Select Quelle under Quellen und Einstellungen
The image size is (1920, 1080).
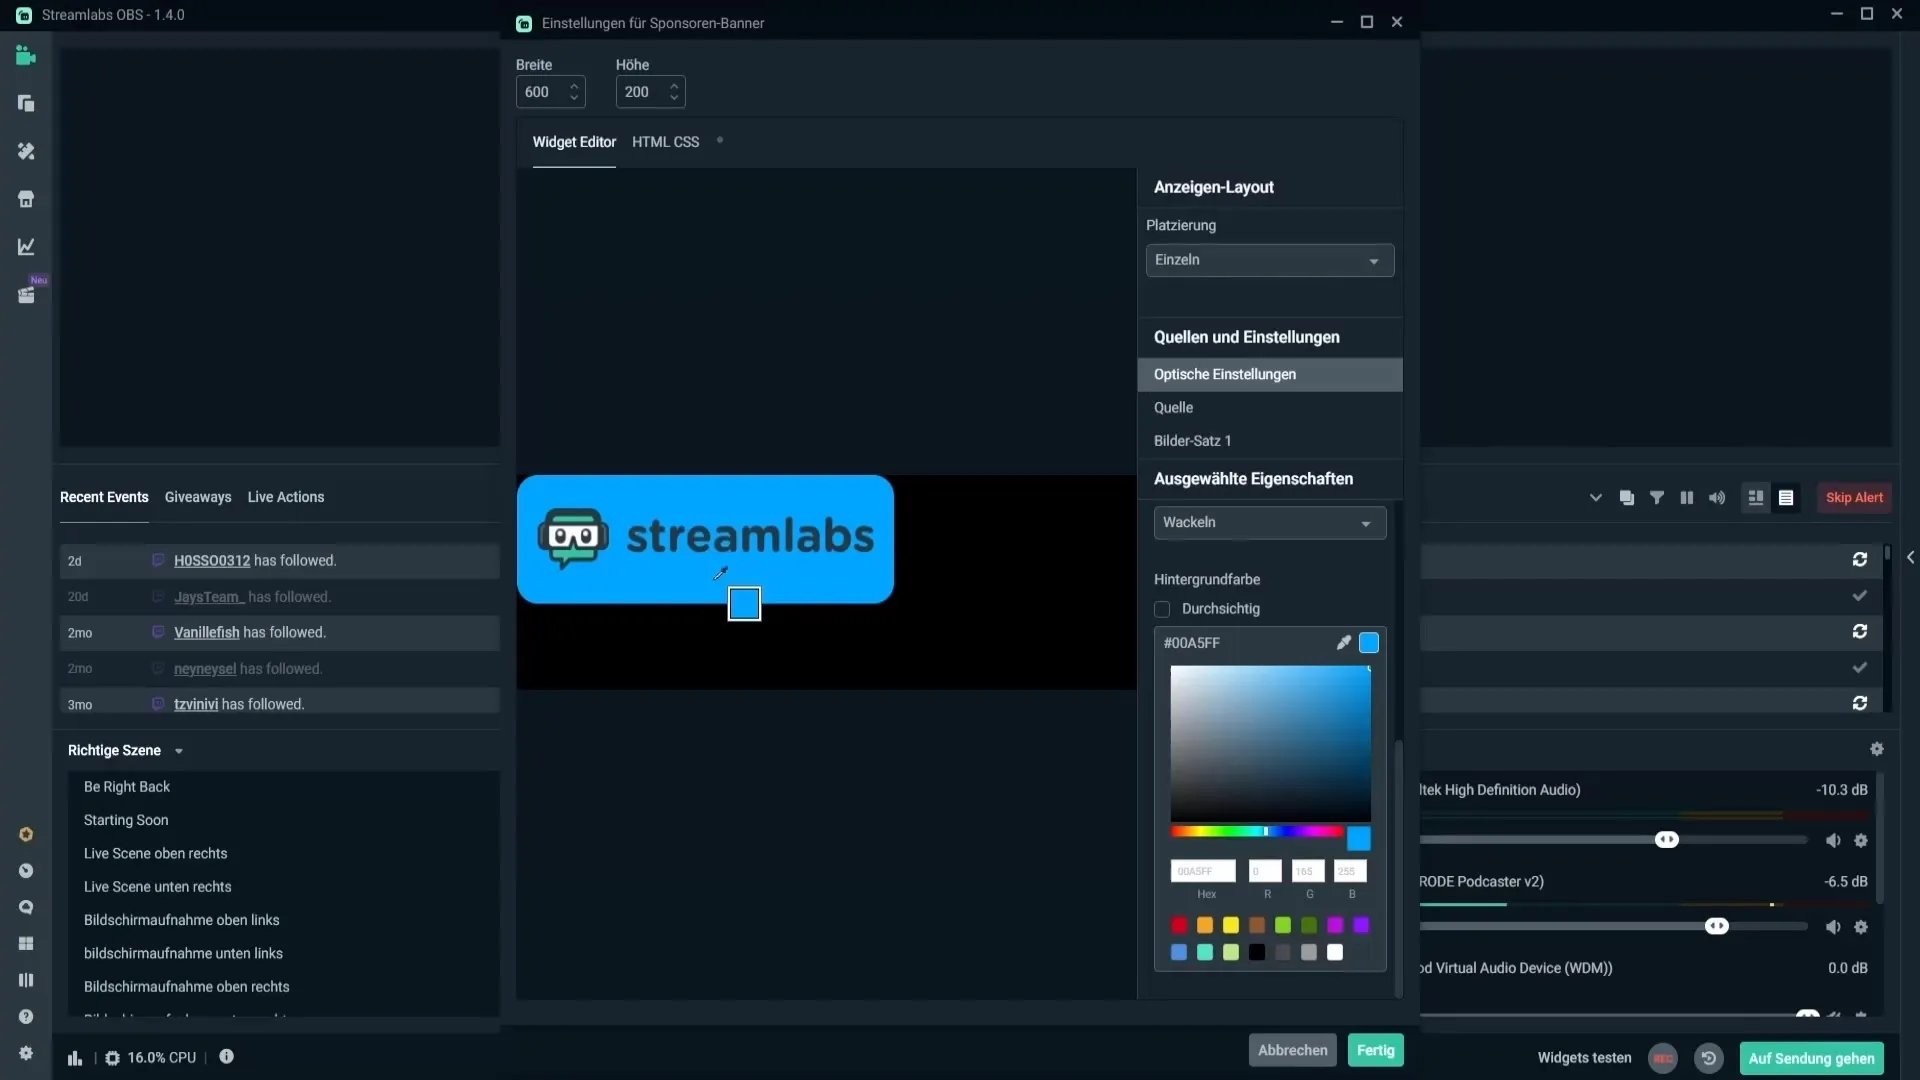pos(1270,408)
